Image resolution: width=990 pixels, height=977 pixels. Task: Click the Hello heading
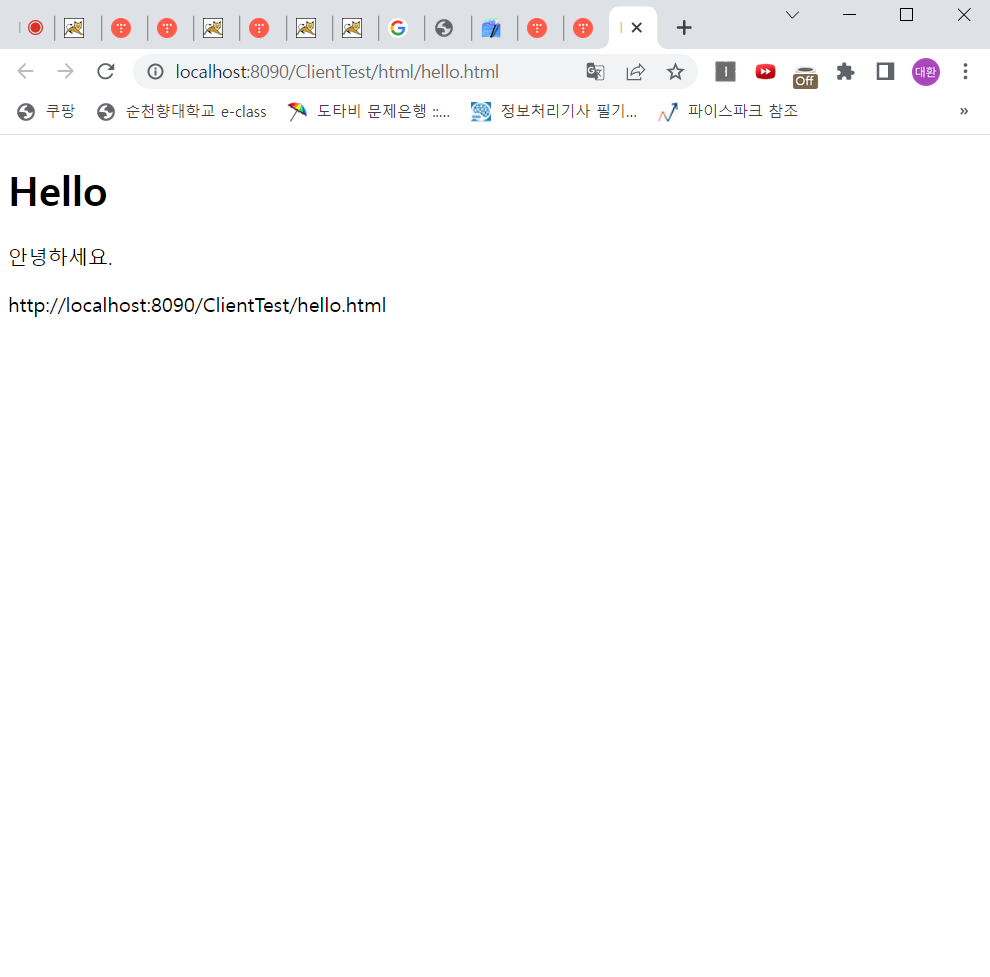click(x=58, y=191)
